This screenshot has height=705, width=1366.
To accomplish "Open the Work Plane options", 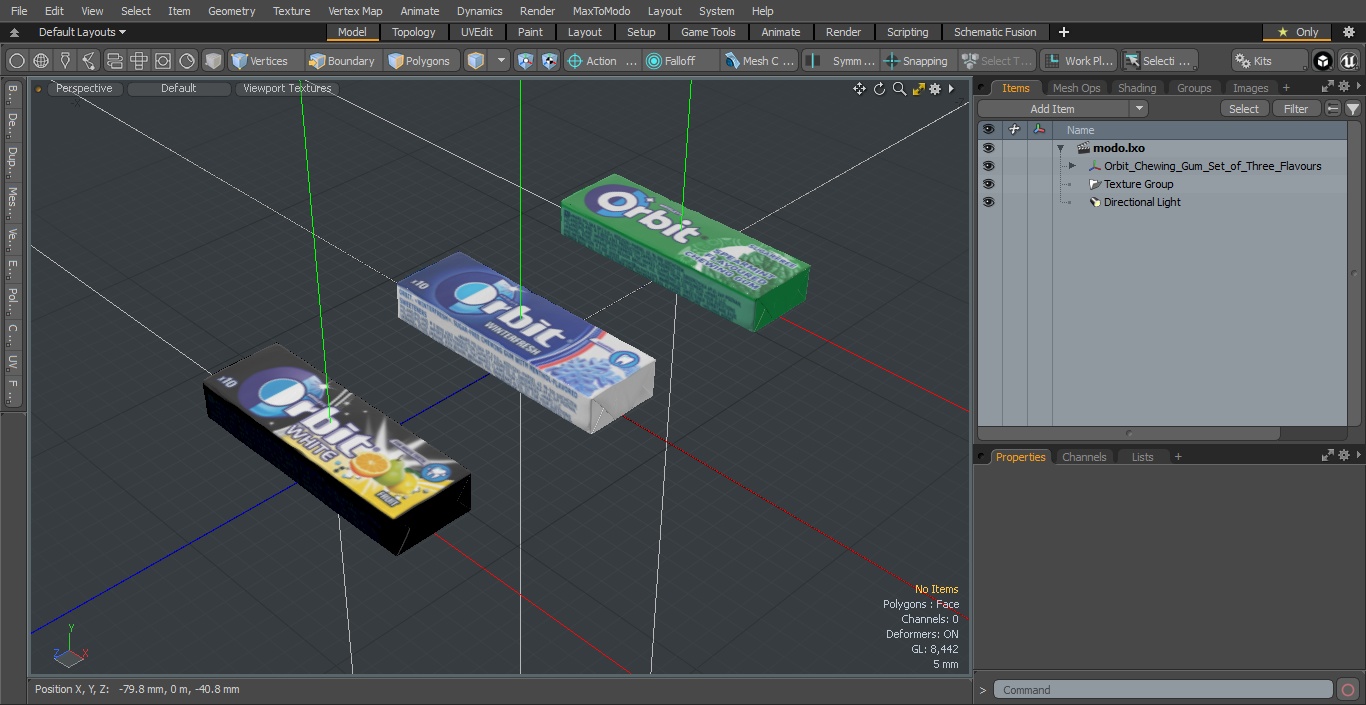I will click(x=1079, y=61).
